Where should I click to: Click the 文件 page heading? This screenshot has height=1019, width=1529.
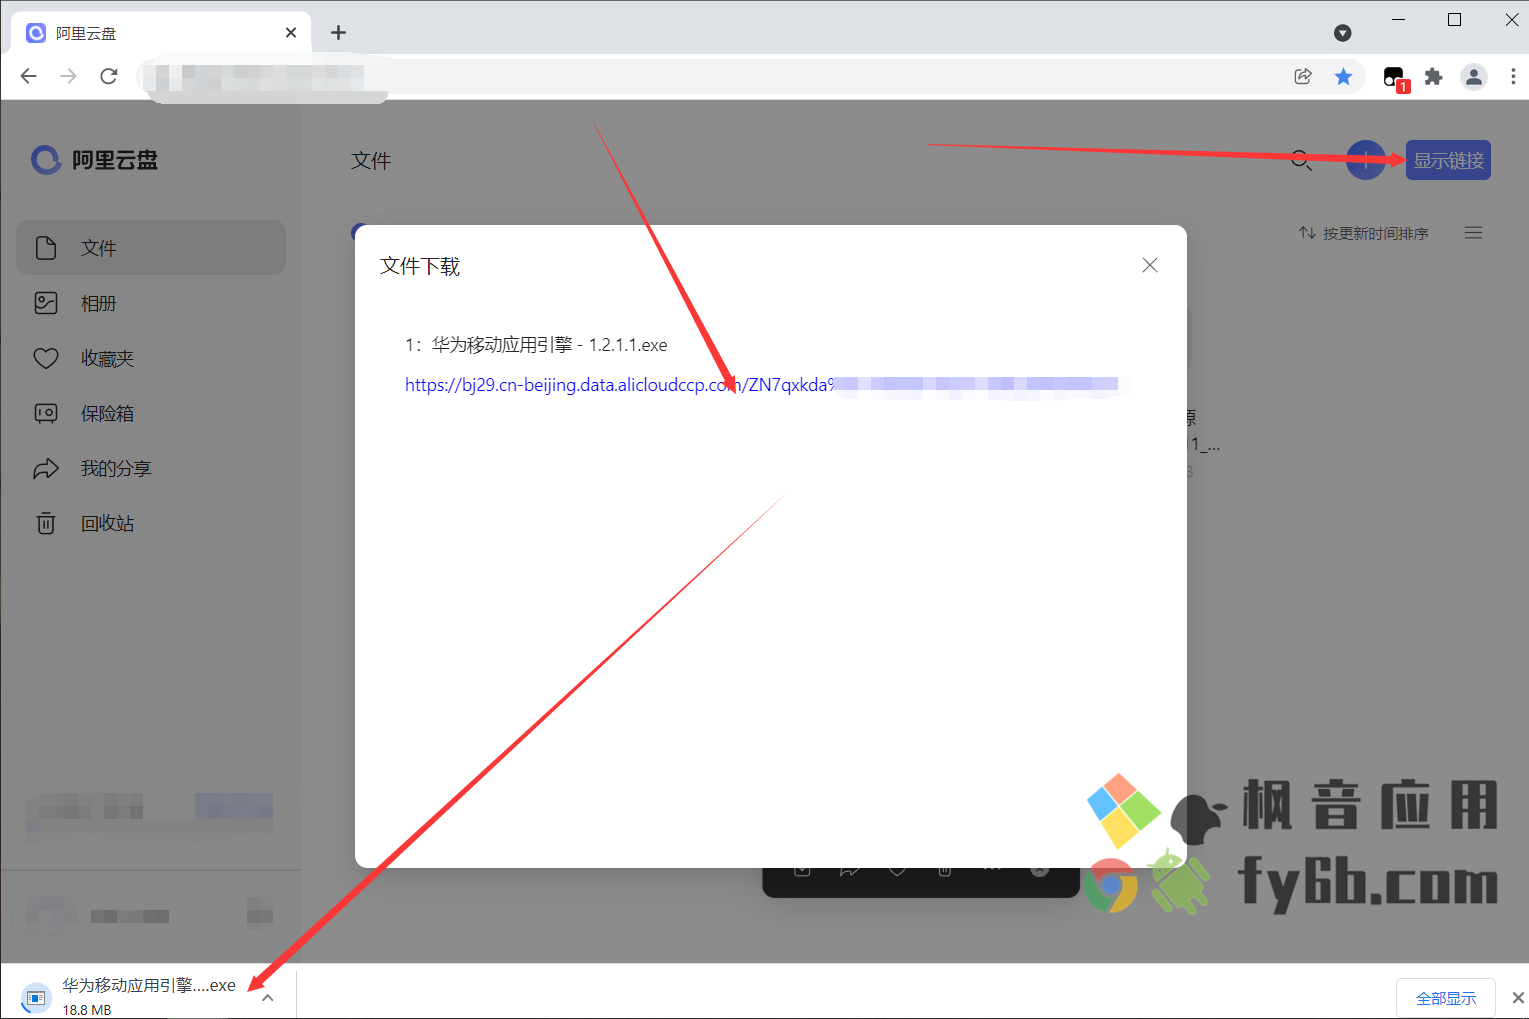[x=371, y=160]
